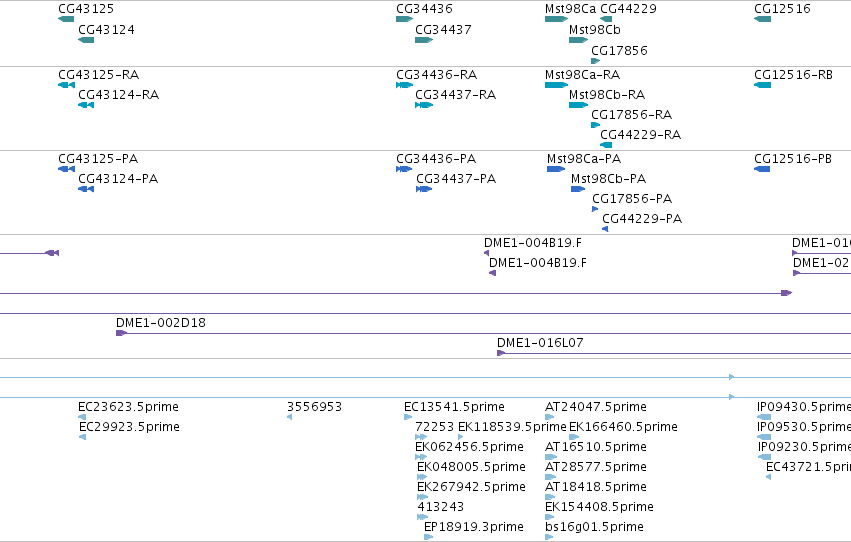
Task: Select the CG17856 gene feature arrow
Action: pos(595,61)
